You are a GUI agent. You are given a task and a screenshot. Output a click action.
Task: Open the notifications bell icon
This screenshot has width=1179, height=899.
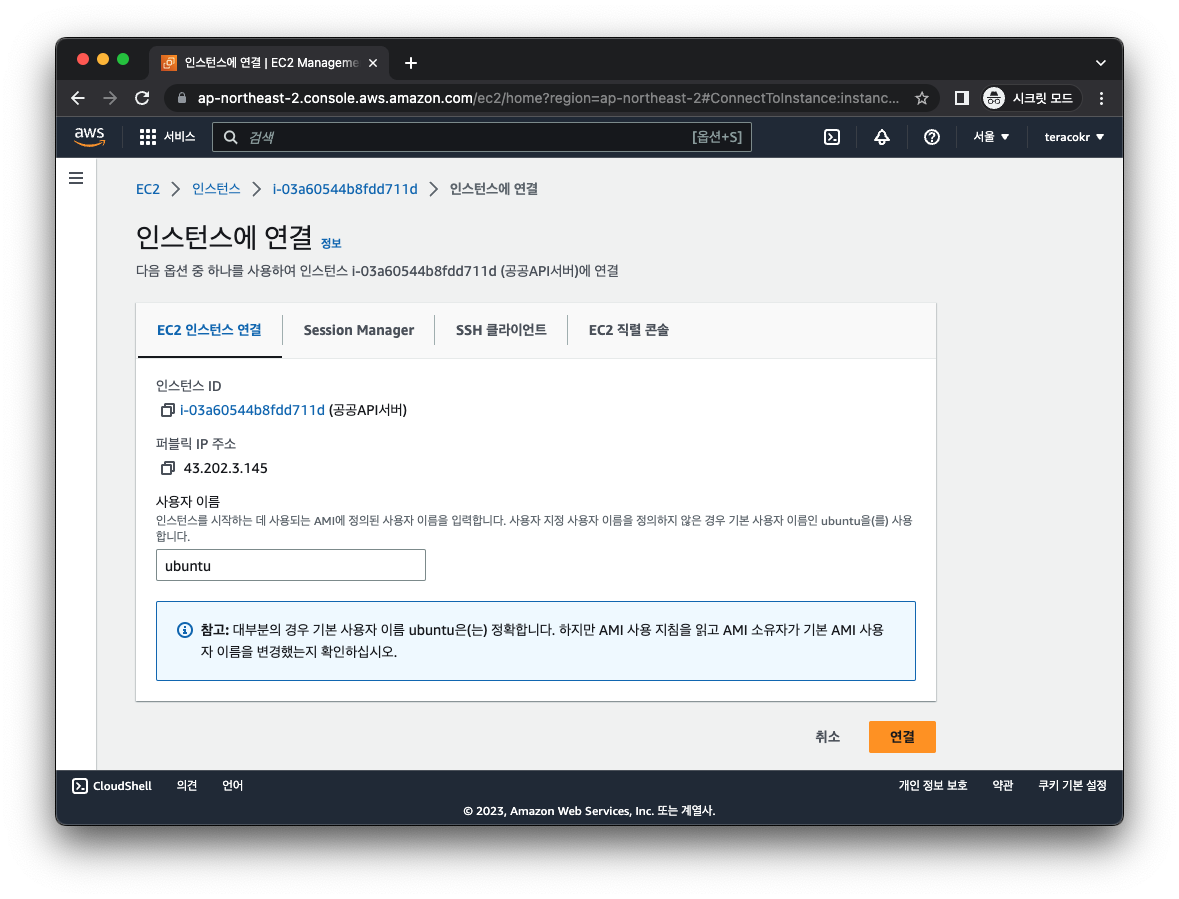coord(881,137)
